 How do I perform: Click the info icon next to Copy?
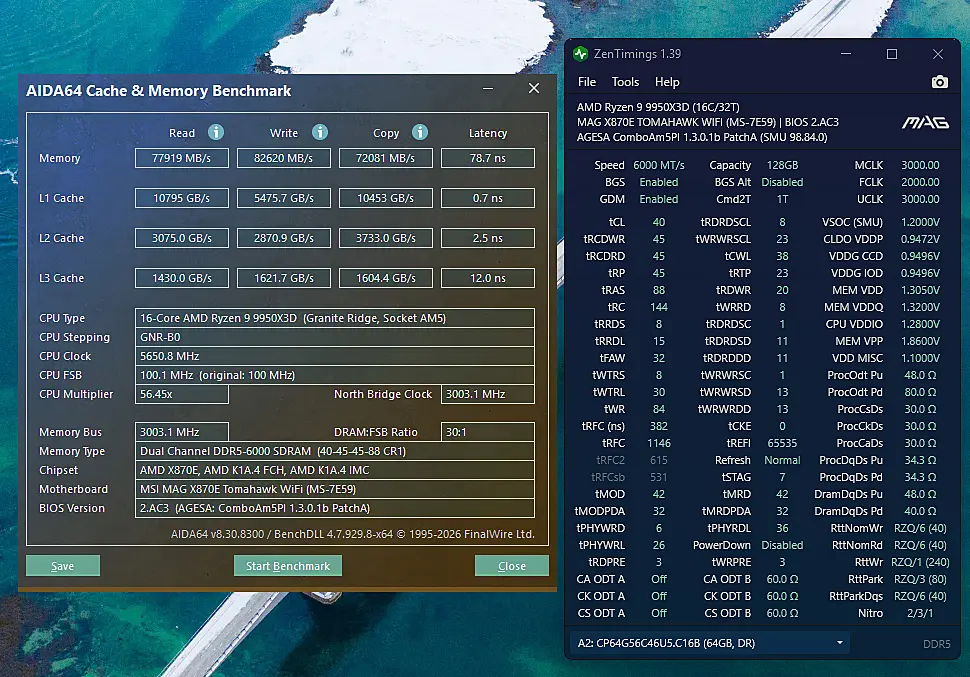(x=420, y=132)
